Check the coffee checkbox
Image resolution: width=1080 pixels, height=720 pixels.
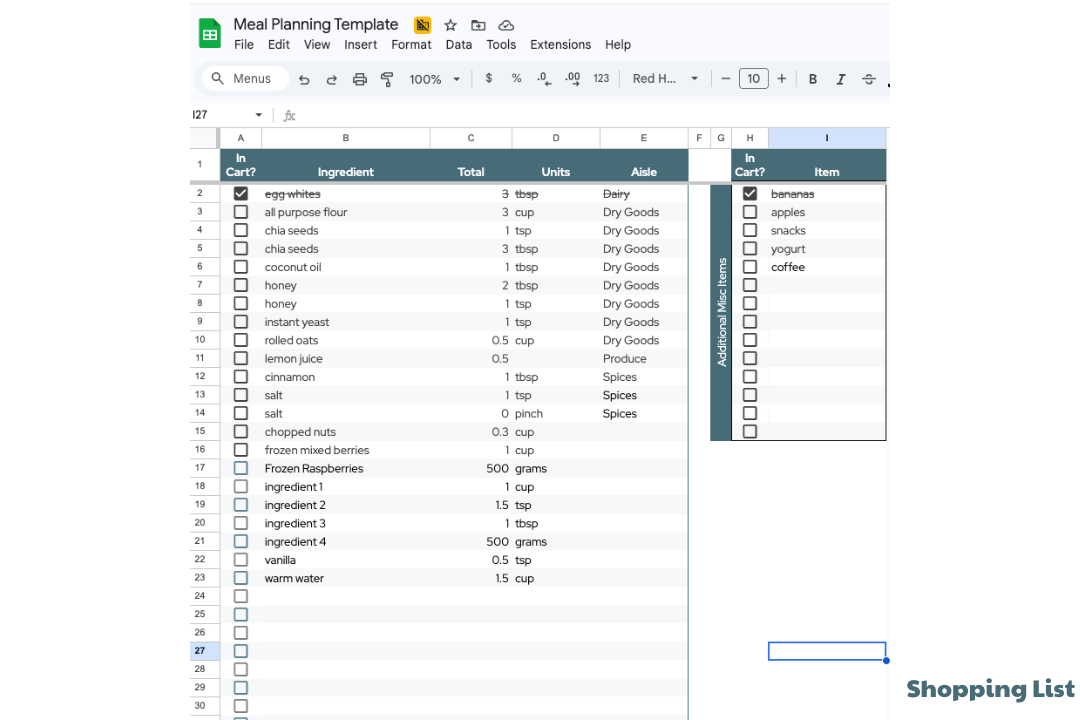click(750, 267)
